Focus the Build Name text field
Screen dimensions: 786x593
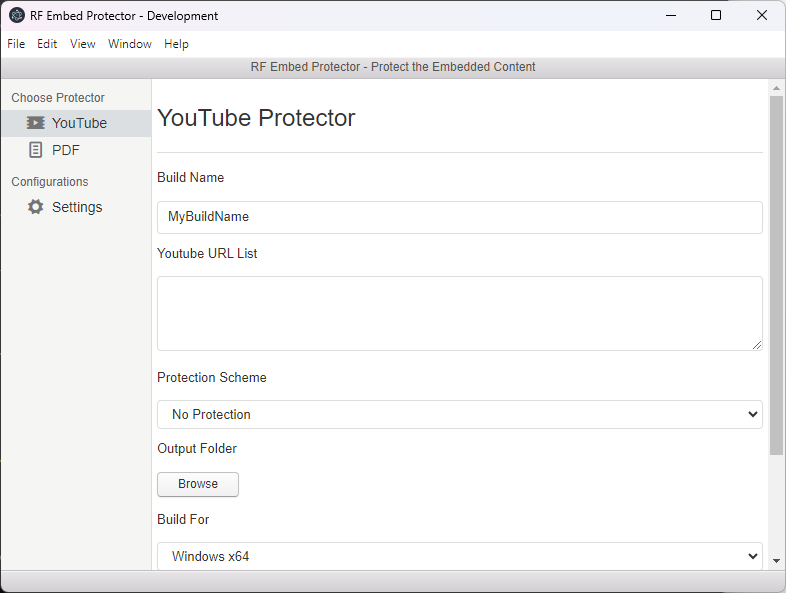coord(460,217)
